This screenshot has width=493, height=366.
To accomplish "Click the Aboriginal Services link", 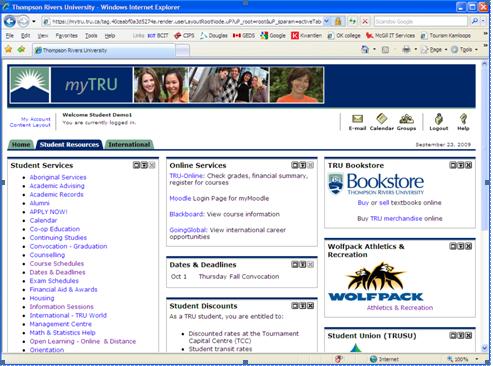I will click(58, 177).
